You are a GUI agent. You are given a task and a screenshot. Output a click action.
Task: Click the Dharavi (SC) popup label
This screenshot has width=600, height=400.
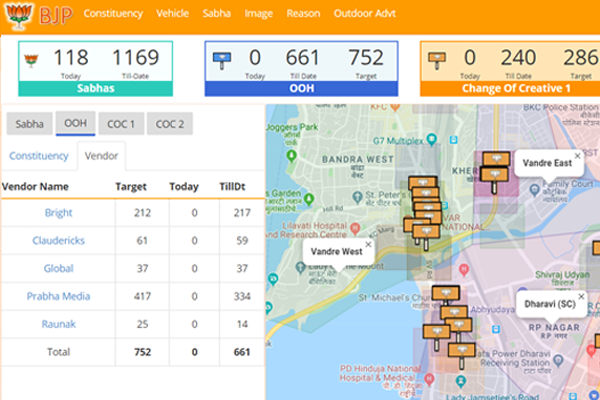550,304
